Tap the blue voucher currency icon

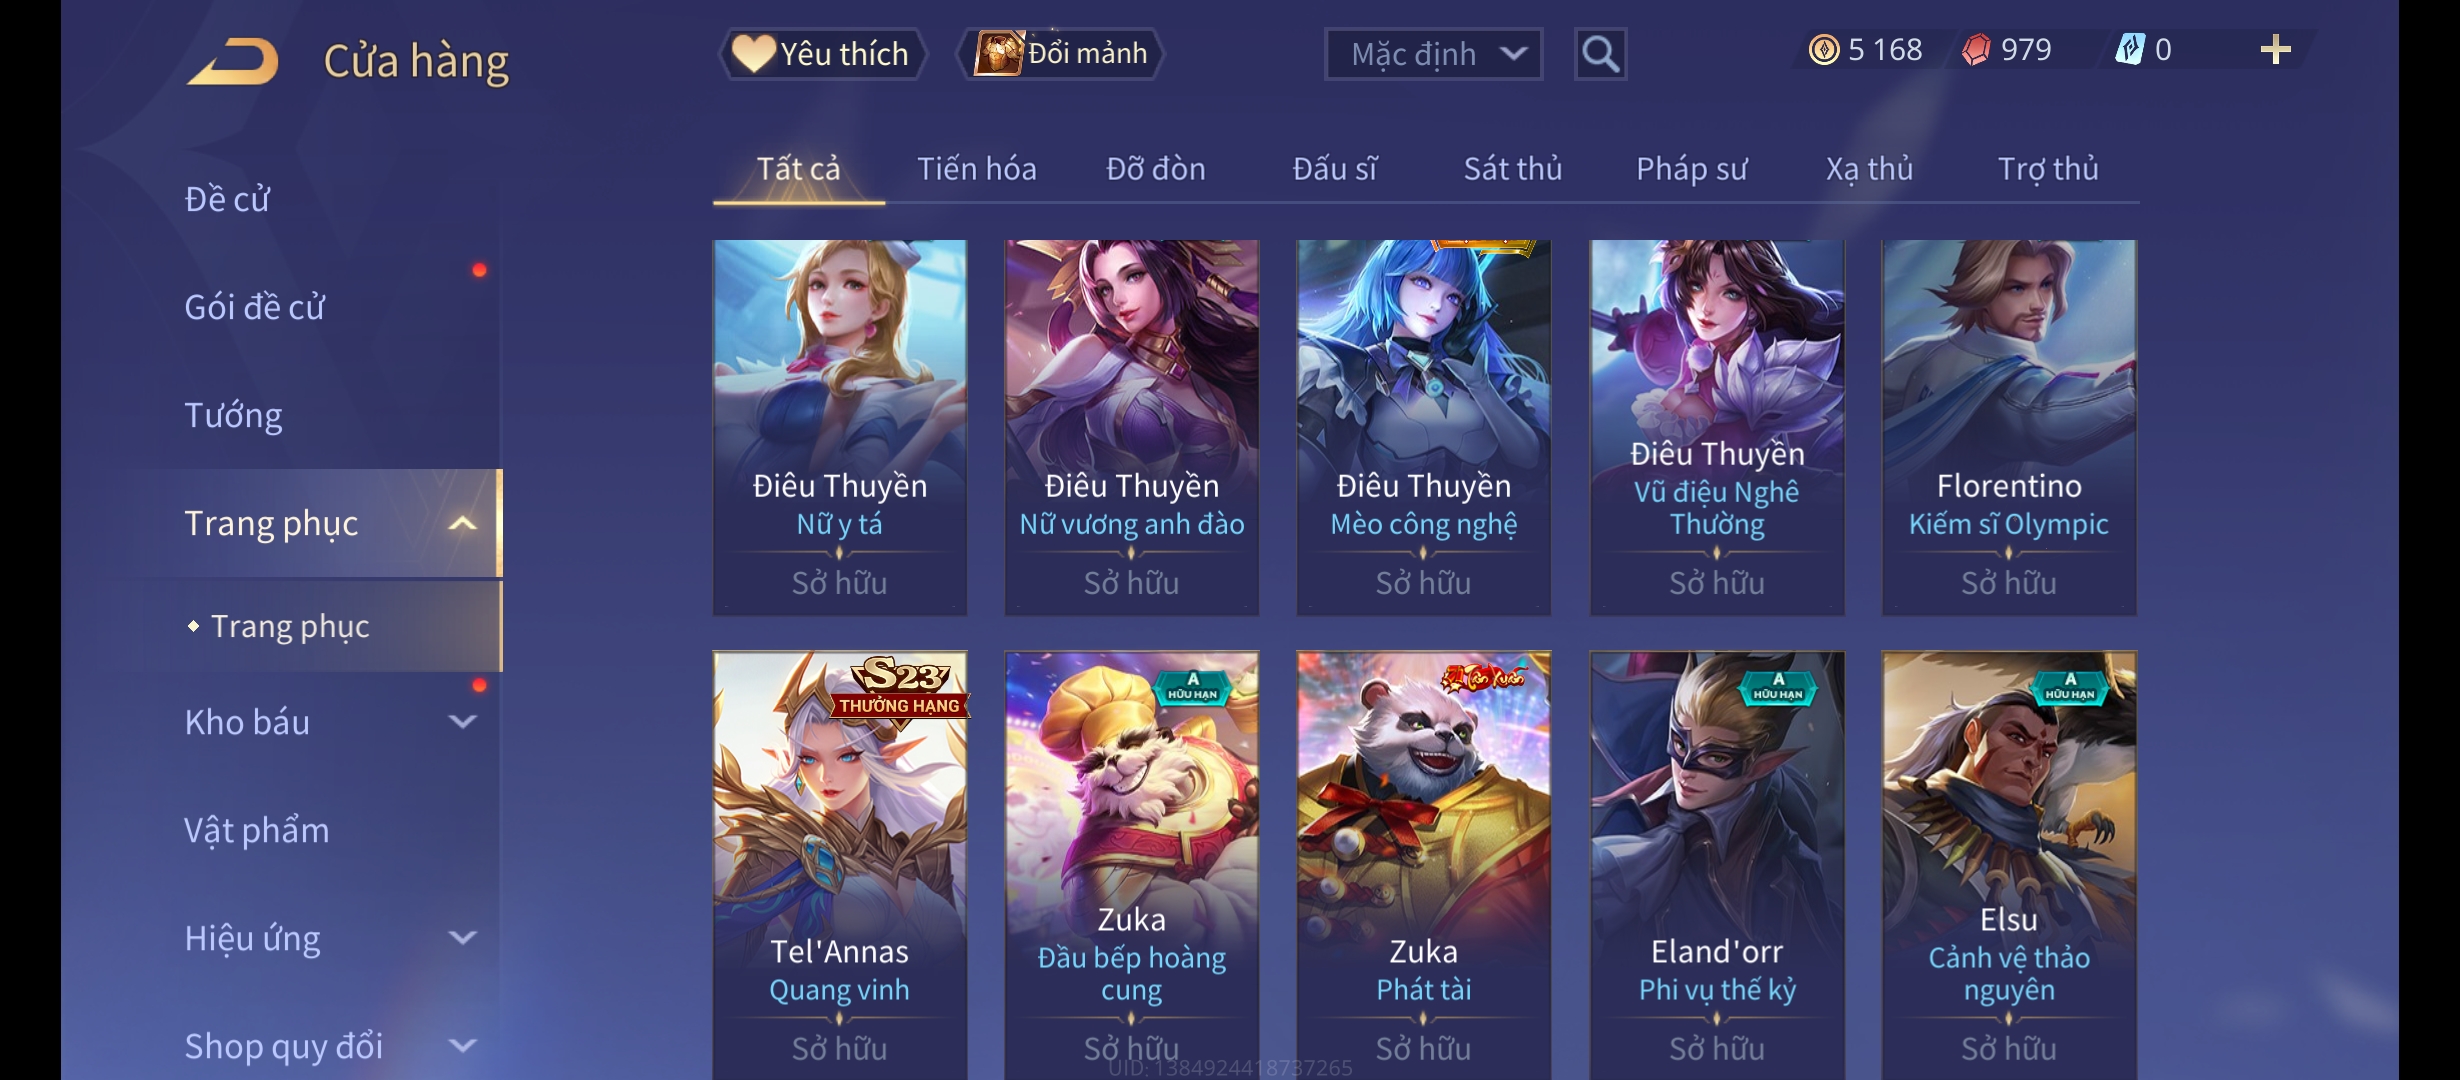coord(2130,50)
